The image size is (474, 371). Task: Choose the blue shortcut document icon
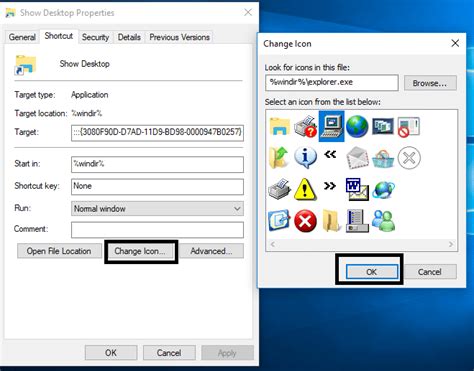point(279,220)
